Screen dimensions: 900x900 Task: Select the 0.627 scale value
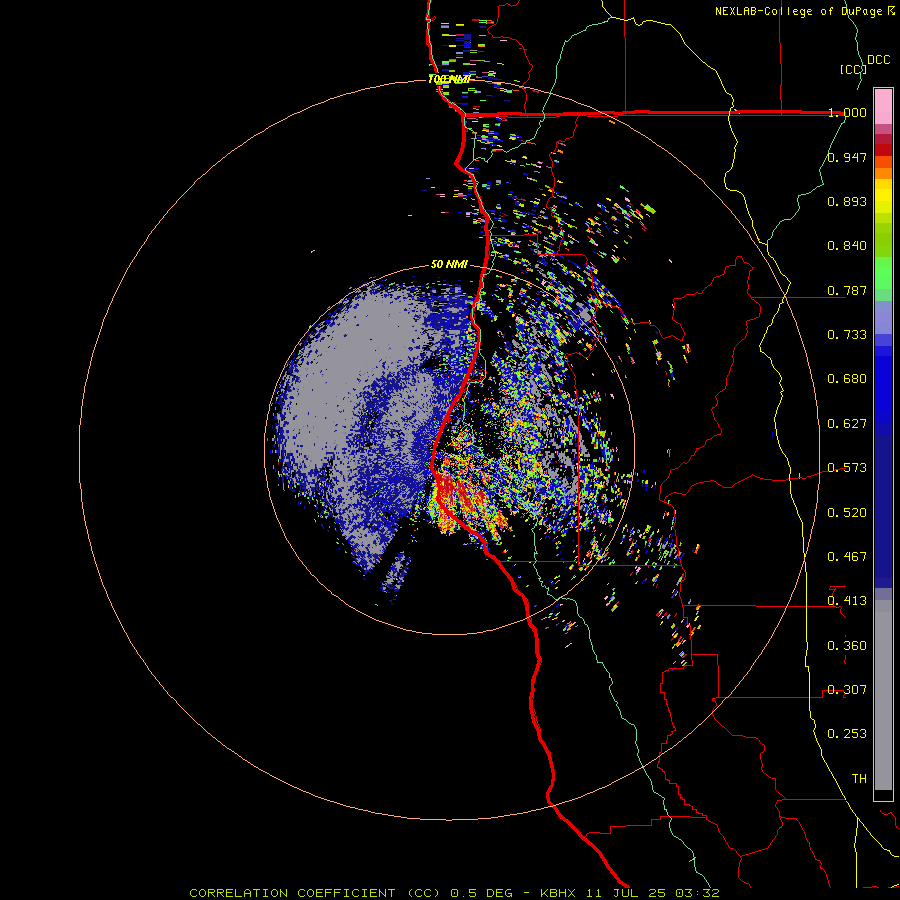tap(847, 423)
